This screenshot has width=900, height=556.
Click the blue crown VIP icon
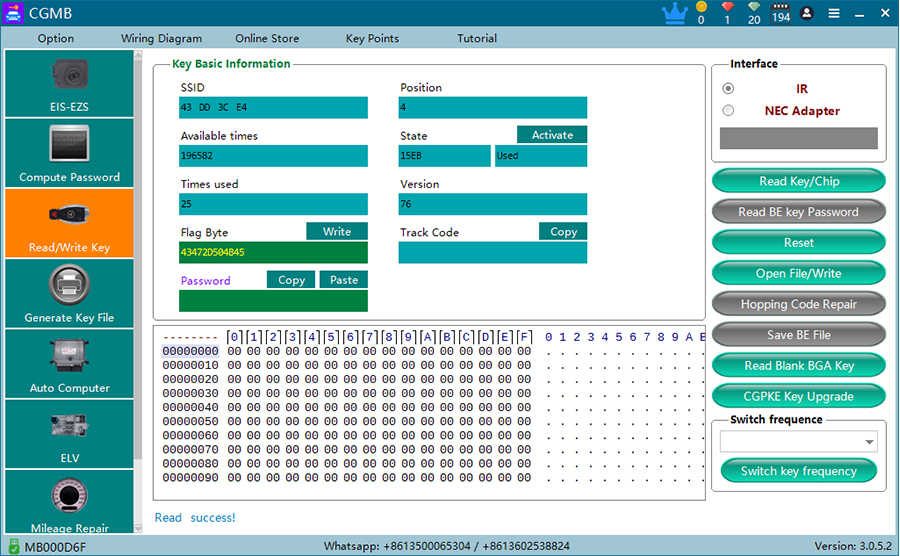coord(675,13)
